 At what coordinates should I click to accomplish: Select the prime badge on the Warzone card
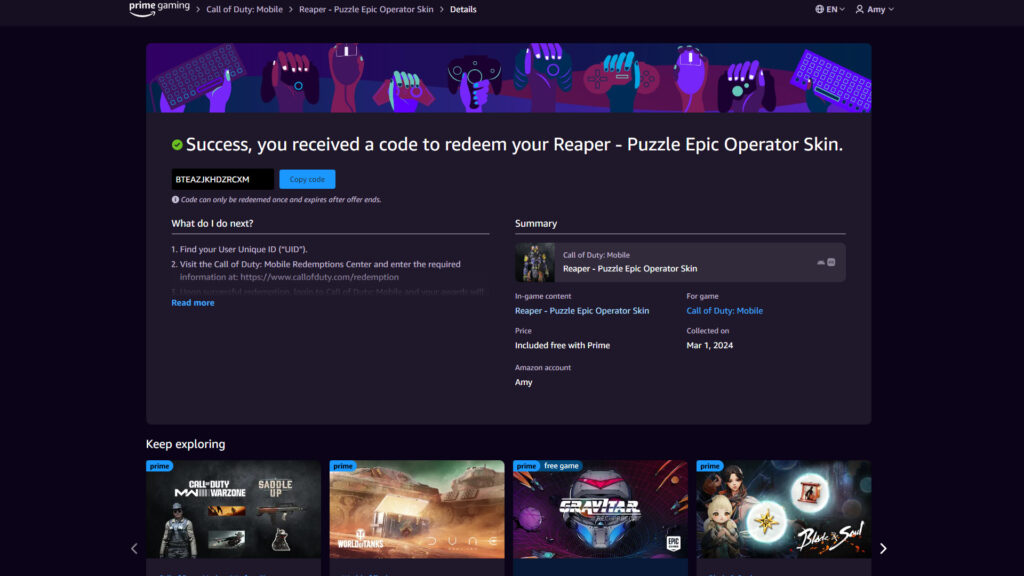(158, 466)
